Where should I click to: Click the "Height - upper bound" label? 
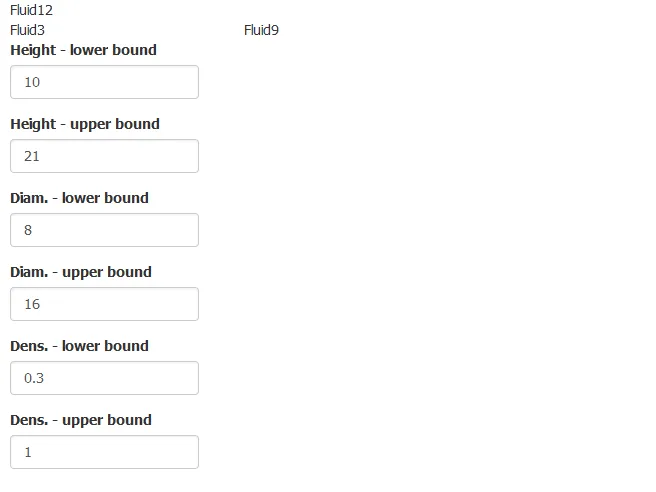coord(85,124)
